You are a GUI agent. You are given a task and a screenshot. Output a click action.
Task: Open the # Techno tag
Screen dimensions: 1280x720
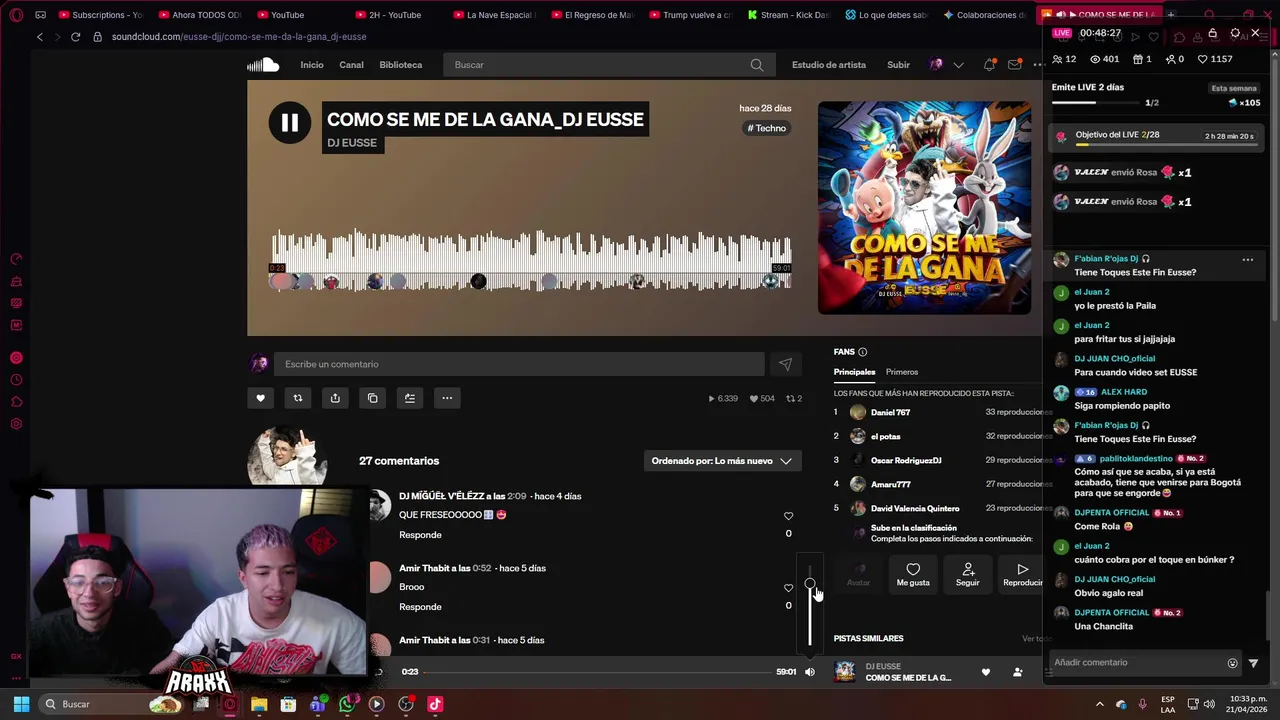(767, 128)
